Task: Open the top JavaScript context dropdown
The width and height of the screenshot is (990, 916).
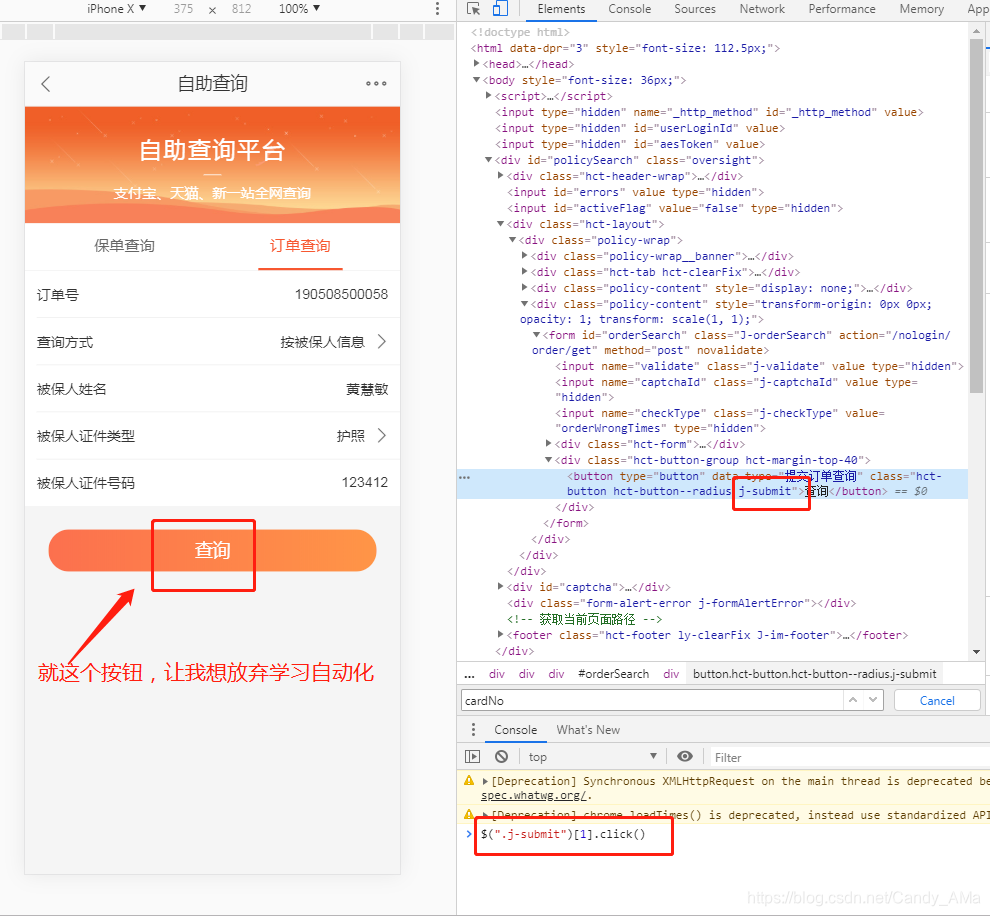Action: pos(593,756)
